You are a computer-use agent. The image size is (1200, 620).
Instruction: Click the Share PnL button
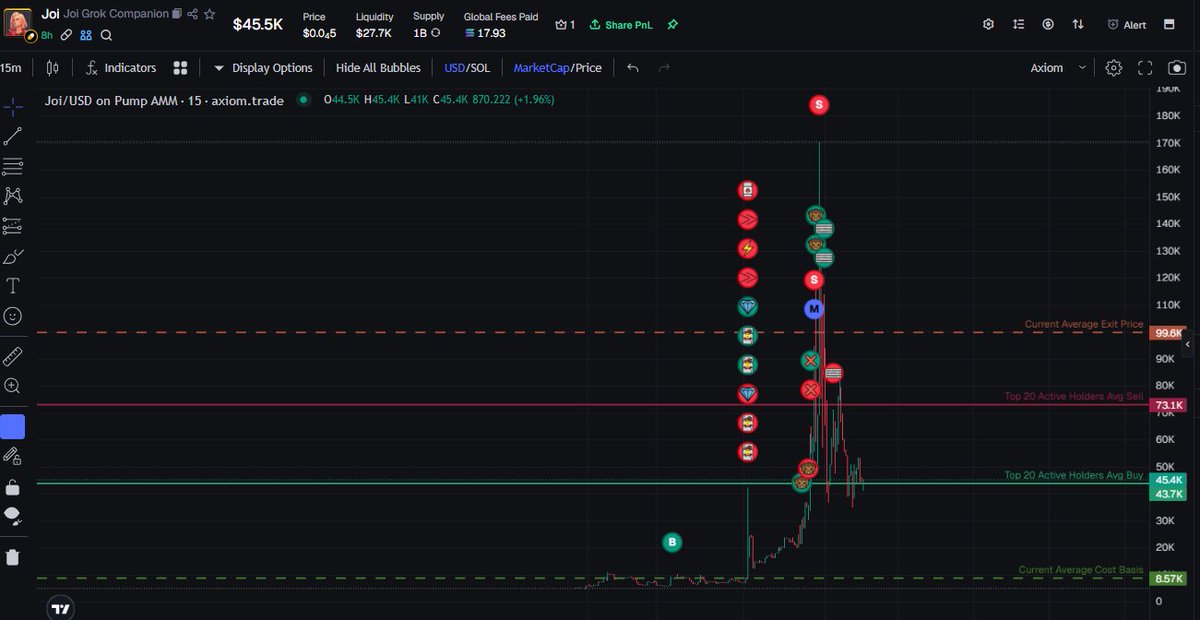(621, 24)
